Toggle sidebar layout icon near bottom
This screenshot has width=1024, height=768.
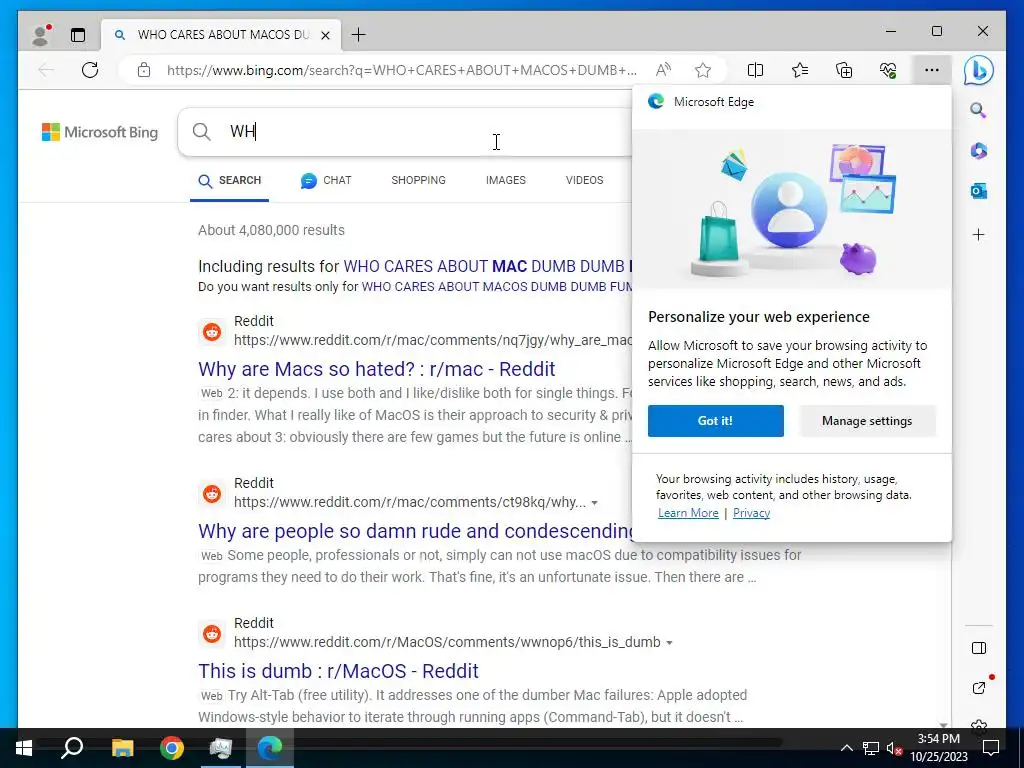point(978,648)
